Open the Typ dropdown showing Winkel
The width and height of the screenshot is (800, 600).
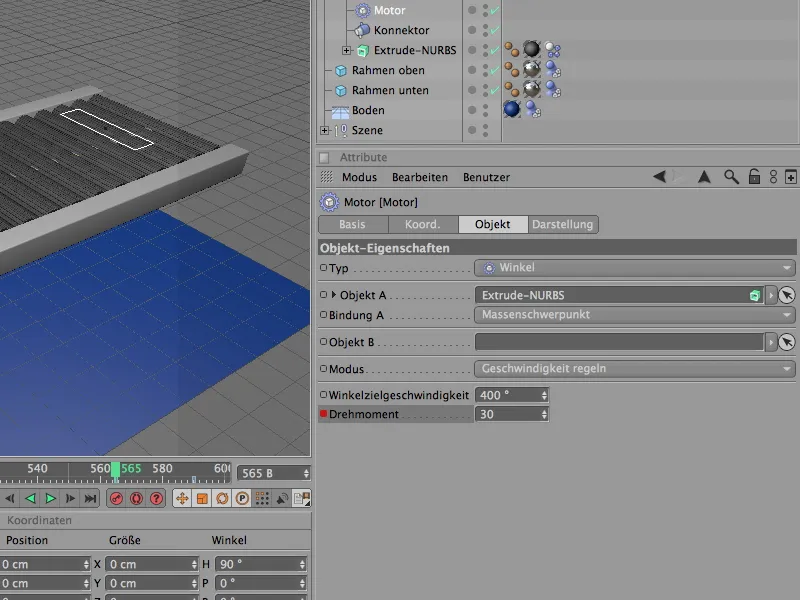coord(634,268)
